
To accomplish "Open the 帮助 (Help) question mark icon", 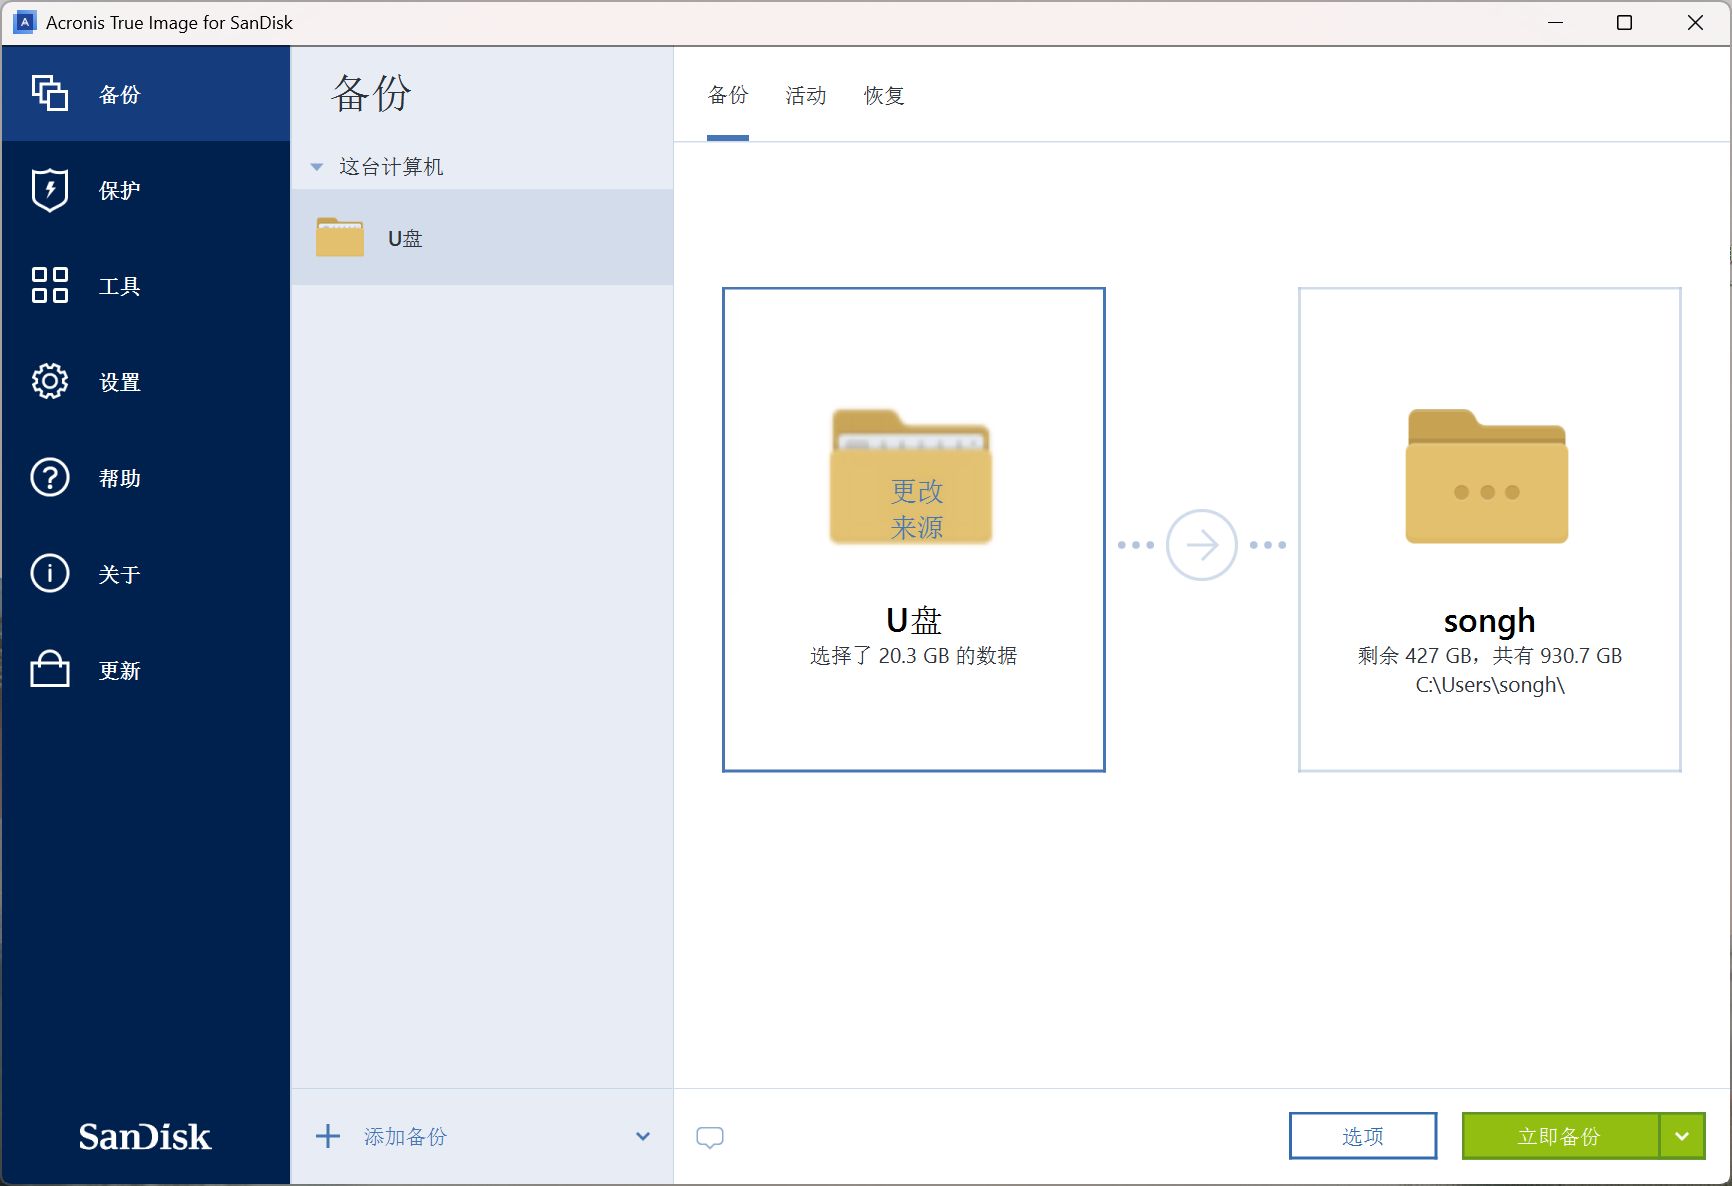I will (x=50, y=477).
